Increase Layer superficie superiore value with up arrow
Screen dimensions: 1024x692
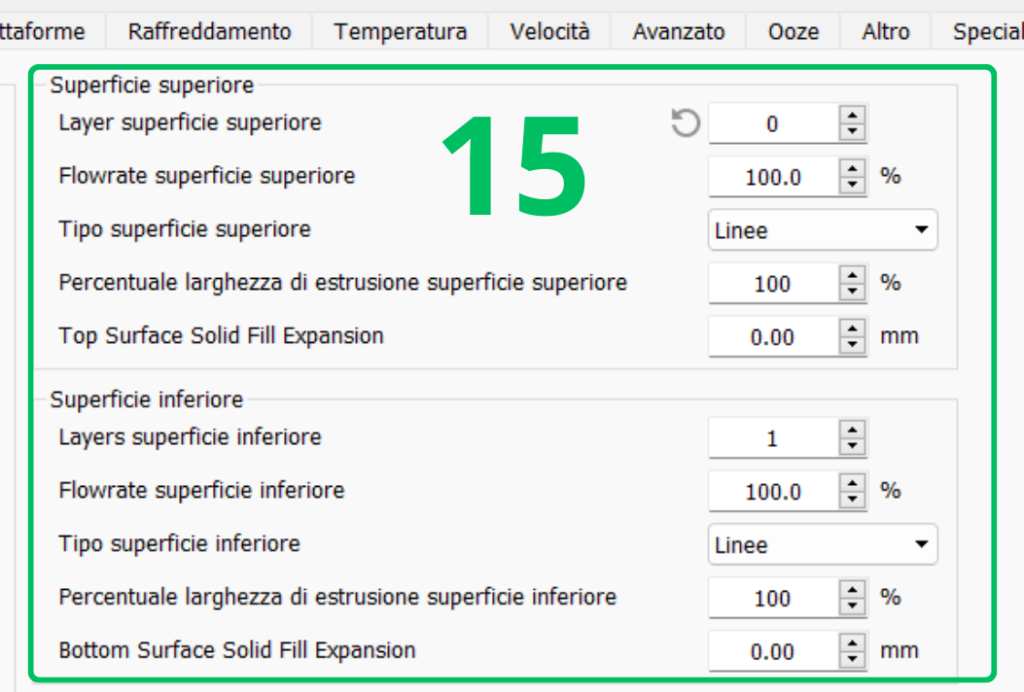coord(852,116)
